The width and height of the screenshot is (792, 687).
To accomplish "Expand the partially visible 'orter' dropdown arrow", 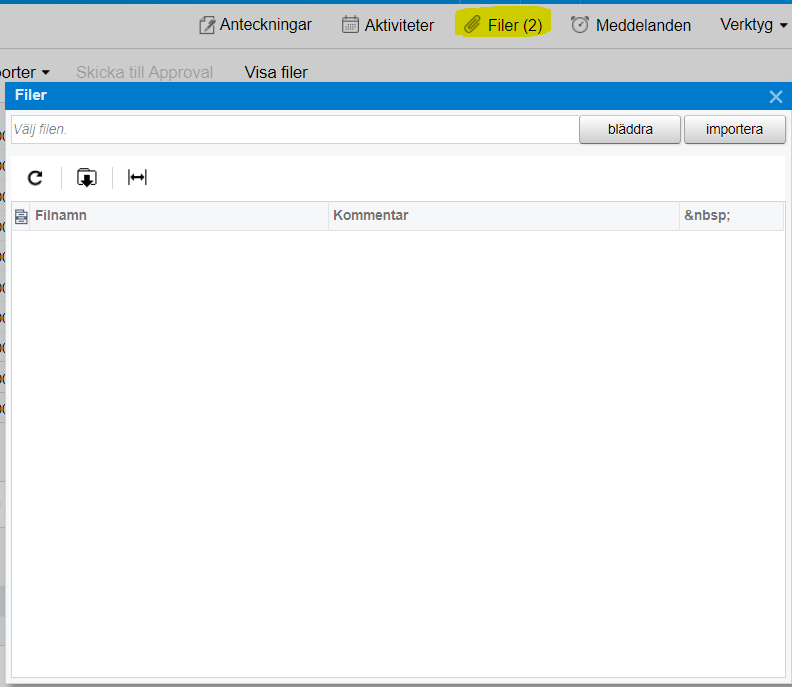I will 46,73.
